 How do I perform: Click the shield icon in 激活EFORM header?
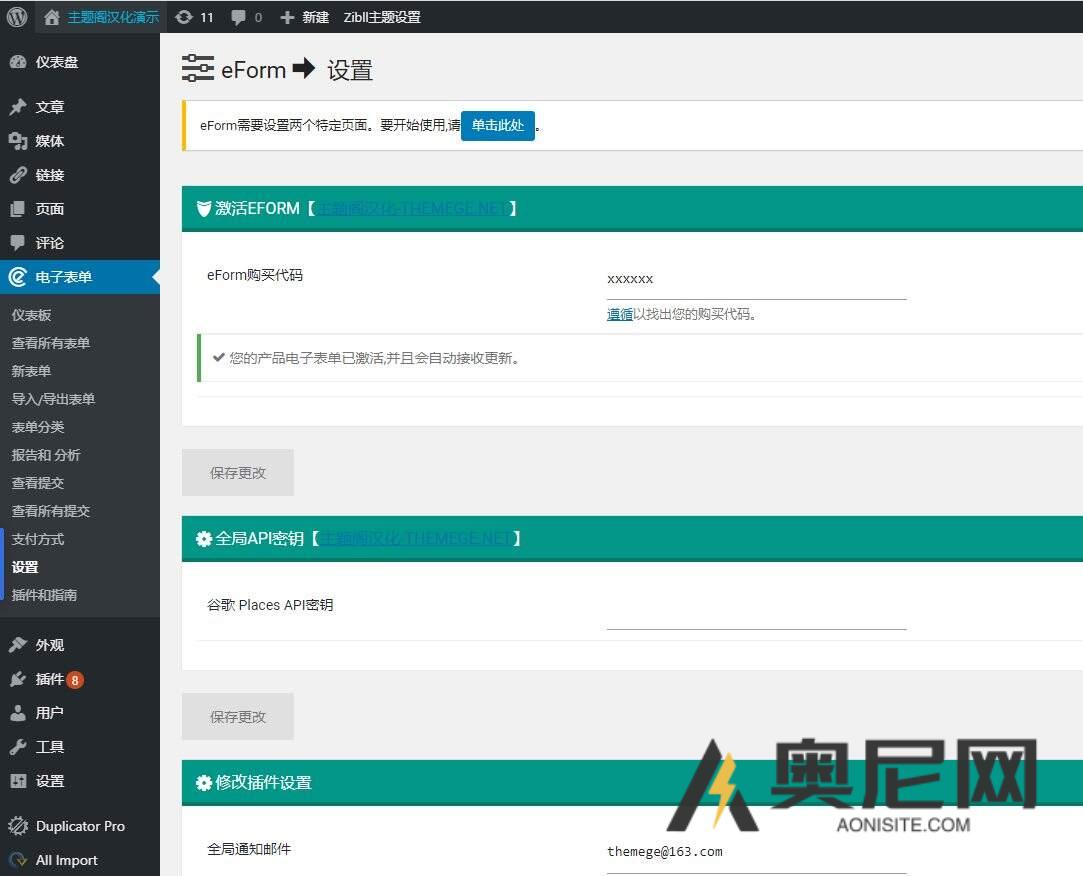(x=204, y=209)
